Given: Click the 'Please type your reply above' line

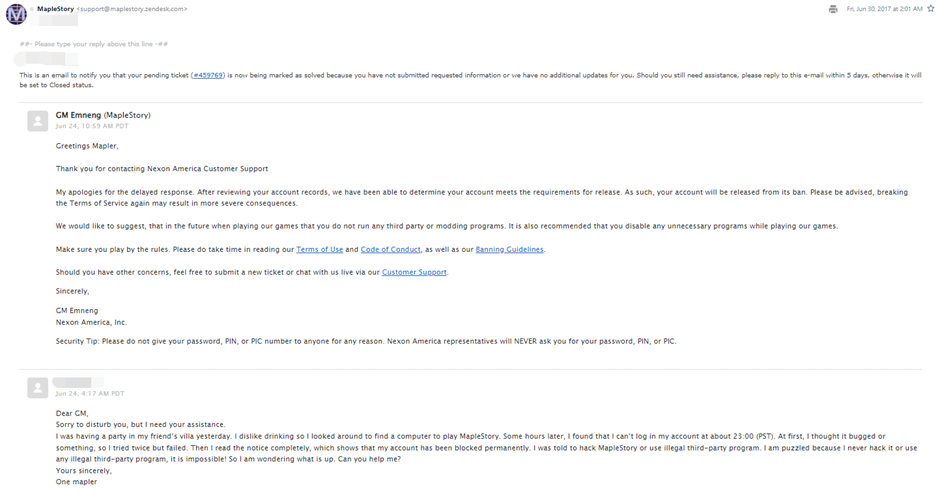Looking at the screenshot, I should pos(94,44).
